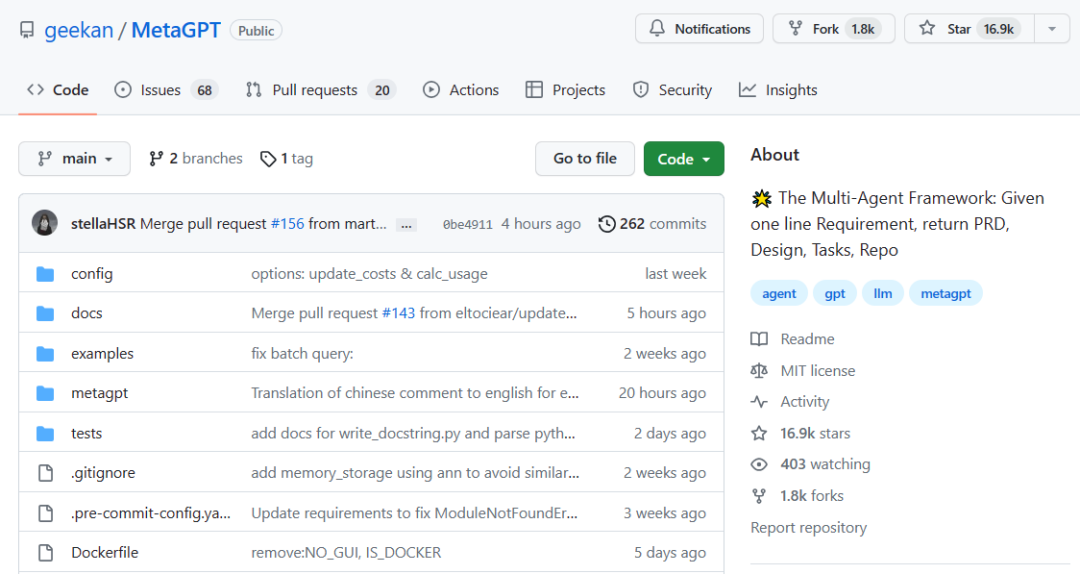This screenshot has height=574, width=1080.
Task: Click the .gitignore file icon
Action: pyautogui.click(x=45, y=473)
